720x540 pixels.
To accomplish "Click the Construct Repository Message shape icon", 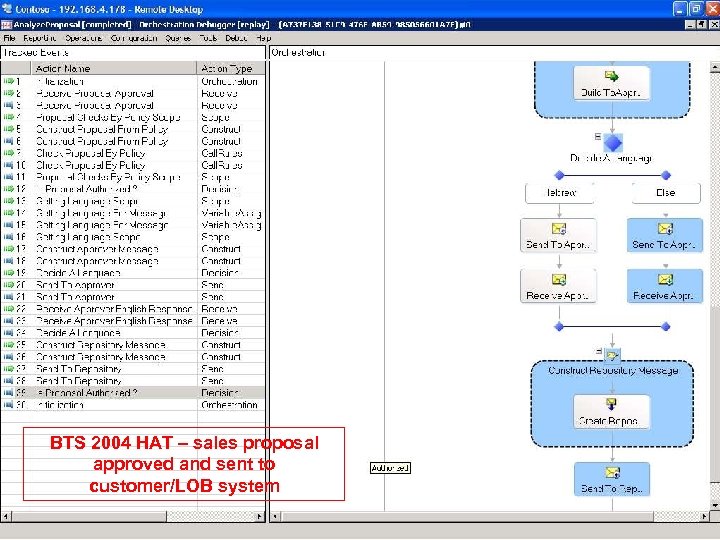I will (612, 354).
